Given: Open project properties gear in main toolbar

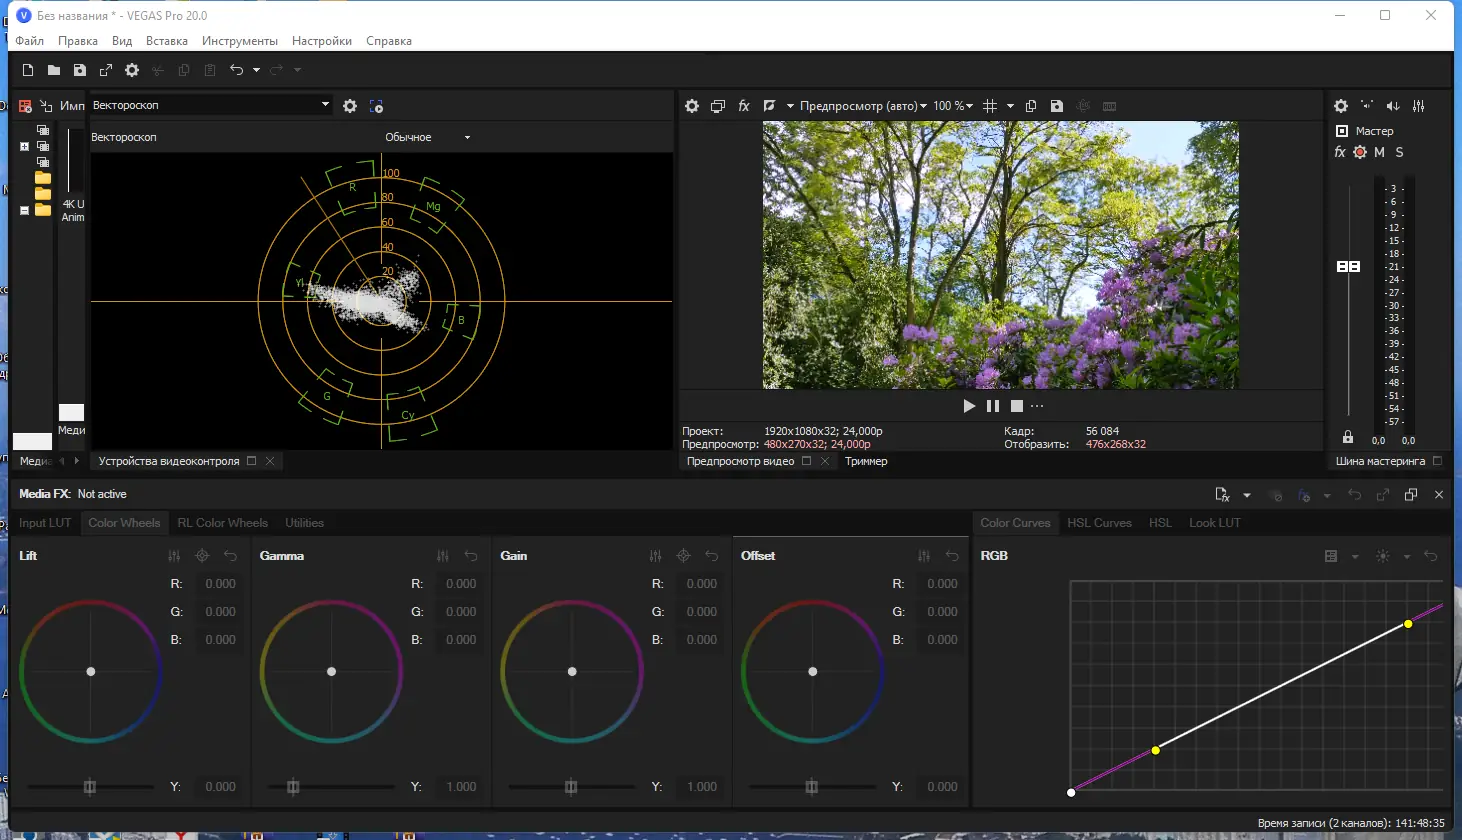Looking at the screenshot, I should pyautogui.click(x=132, y=70).
